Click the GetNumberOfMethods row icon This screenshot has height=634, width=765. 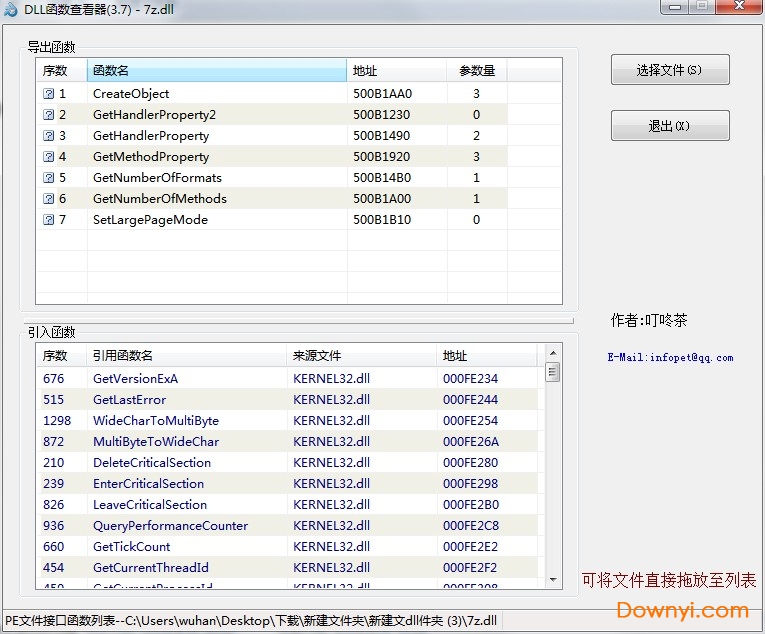pos(48,199)
